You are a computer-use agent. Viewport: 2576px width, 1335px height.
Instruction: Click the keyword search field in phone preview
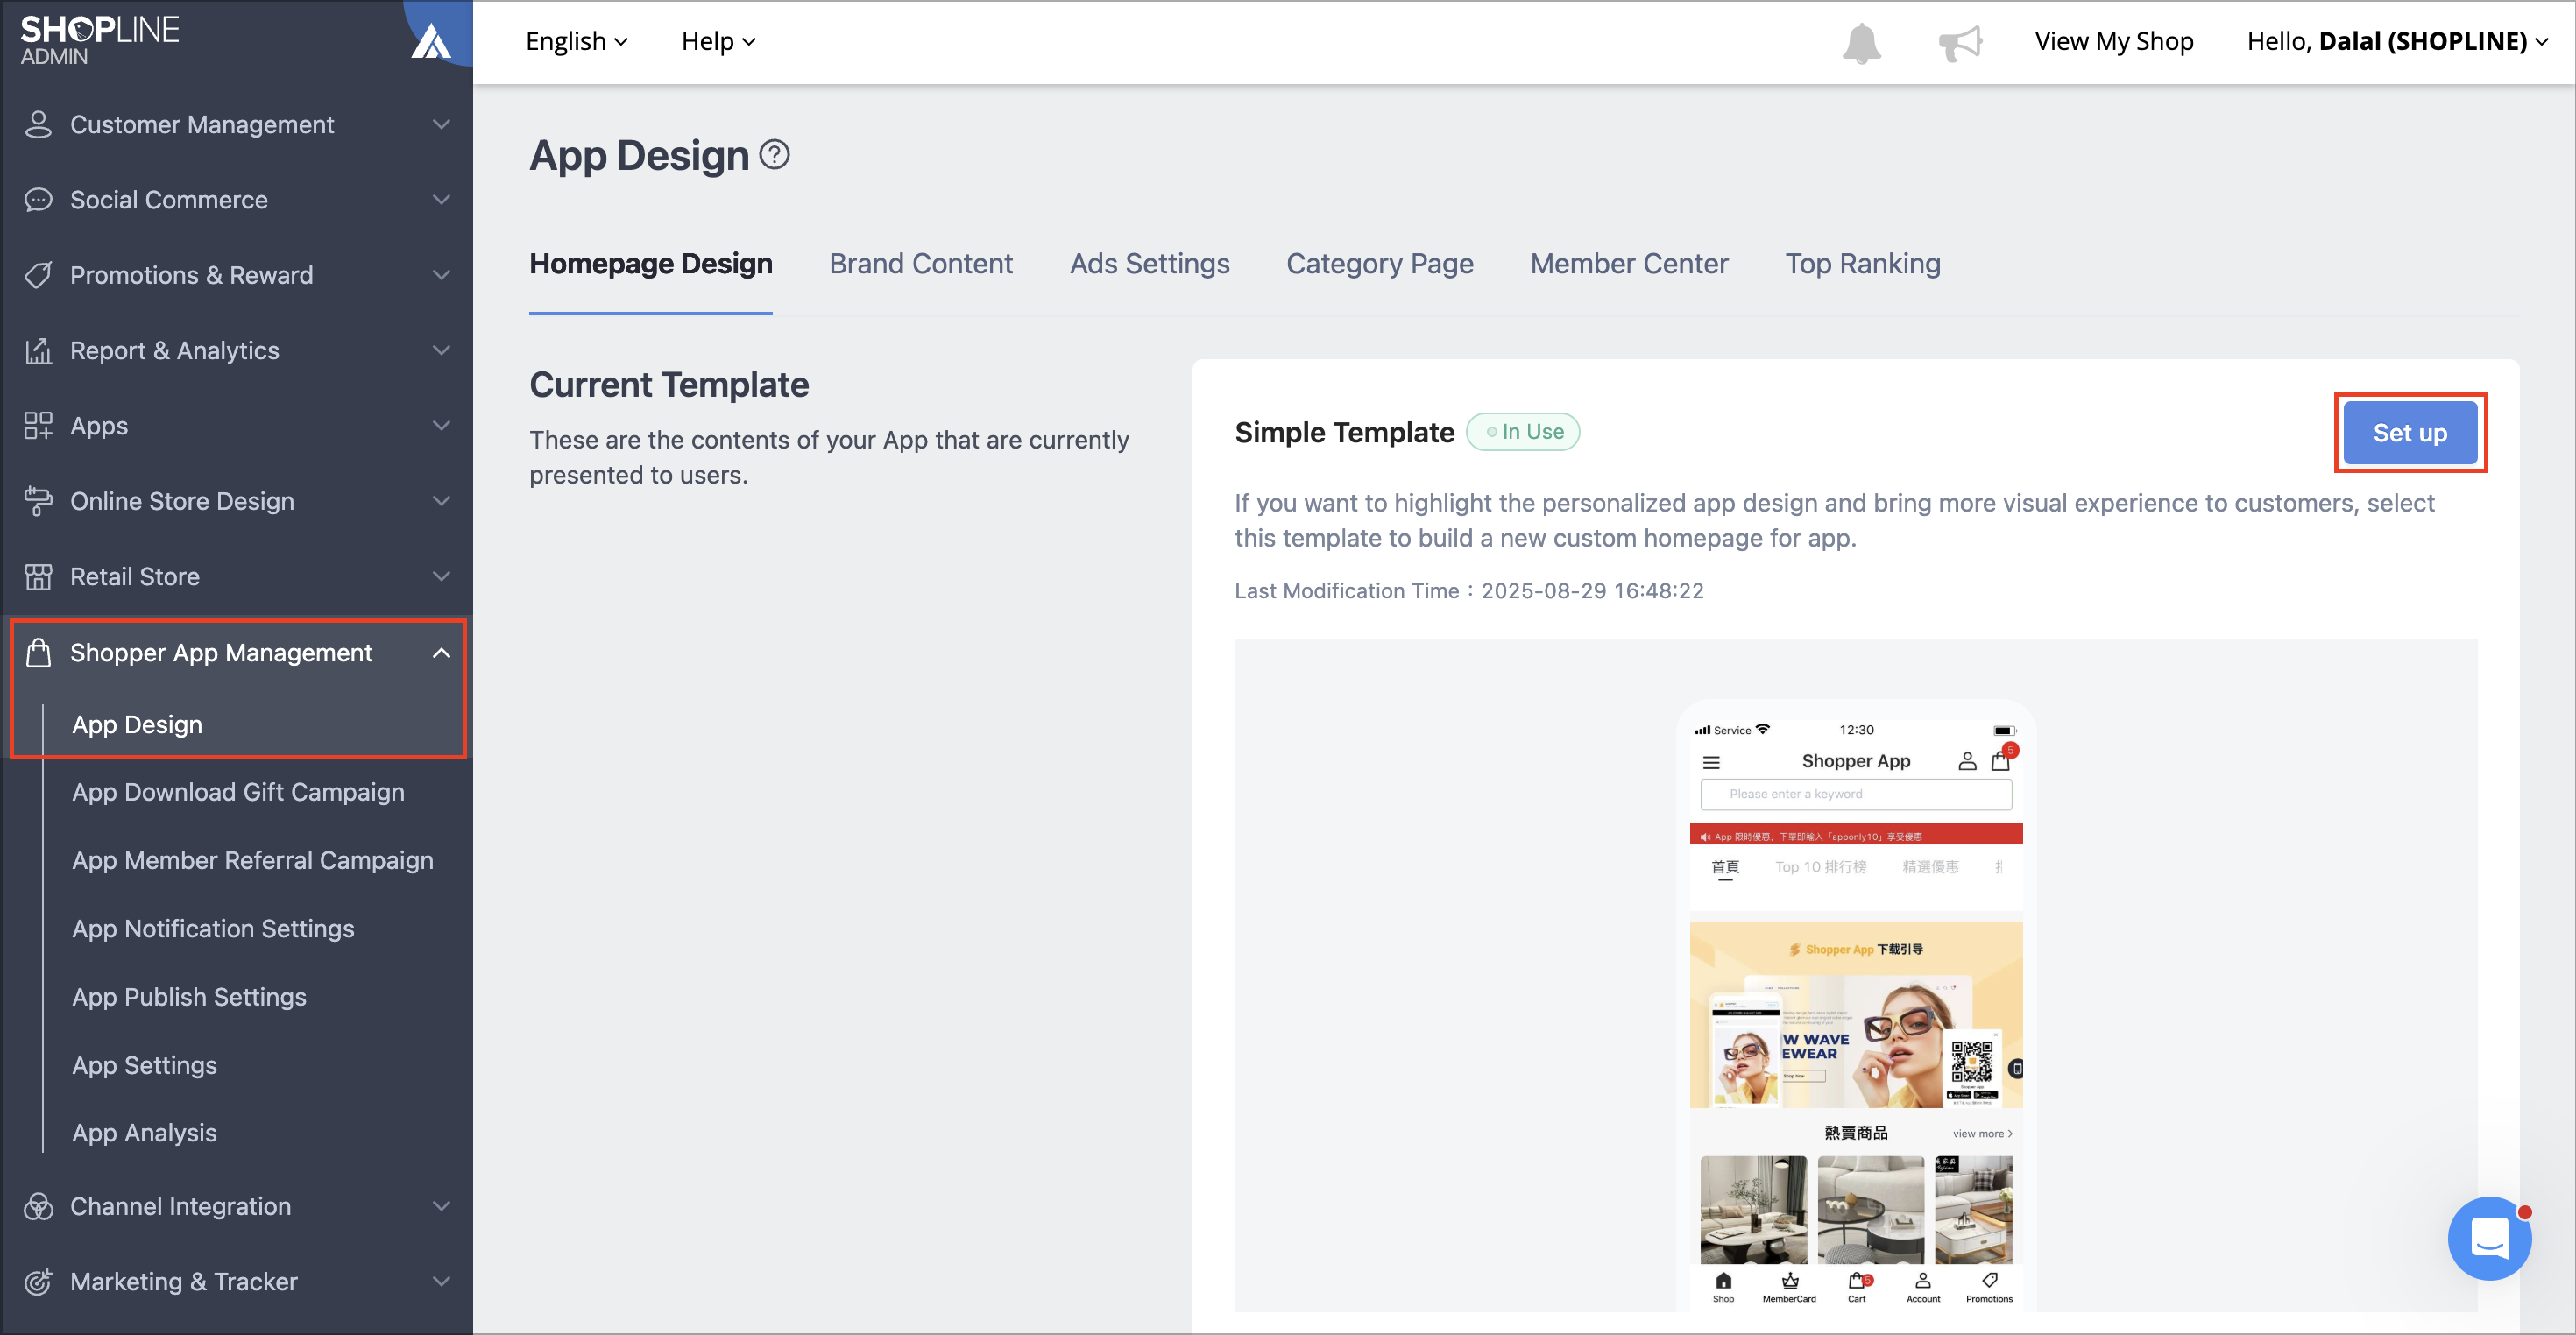(1856, 795)
